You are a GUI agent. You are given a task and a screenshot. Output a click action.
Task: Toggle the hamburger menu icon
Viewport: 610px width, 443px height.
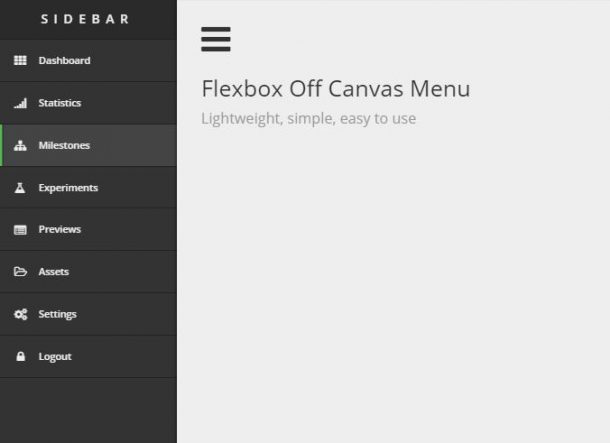coord(216,39)
